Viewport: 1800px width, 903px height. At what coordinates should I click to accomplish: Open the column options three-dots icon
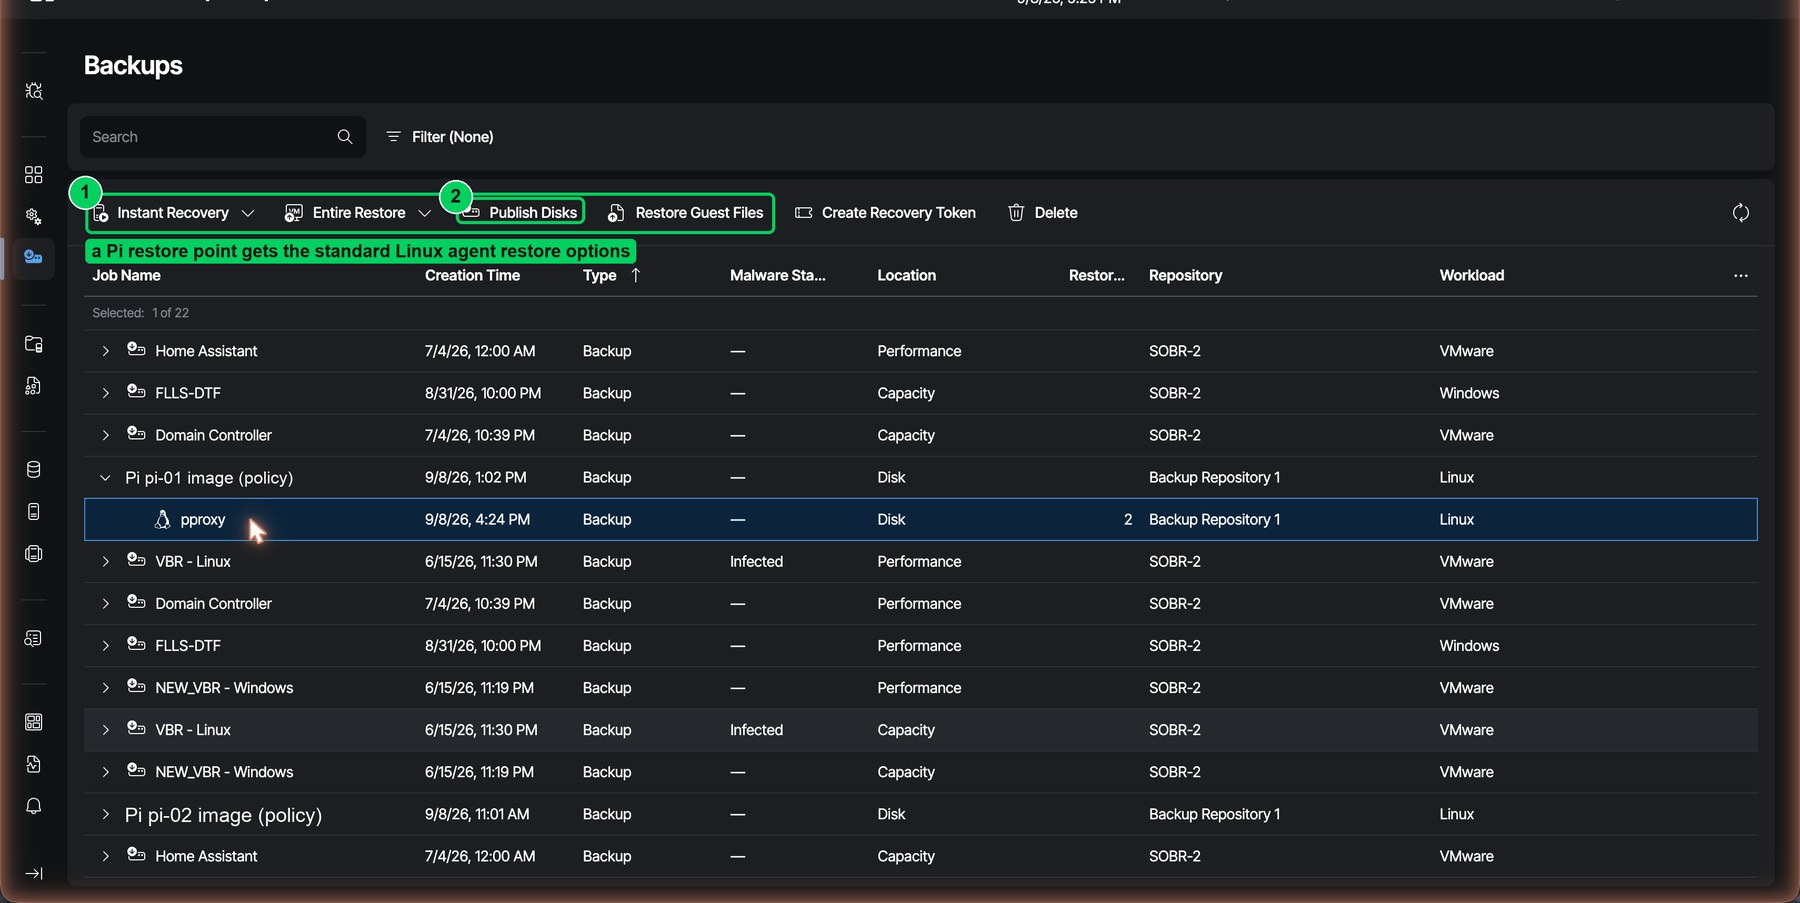tap(1741, 276)
